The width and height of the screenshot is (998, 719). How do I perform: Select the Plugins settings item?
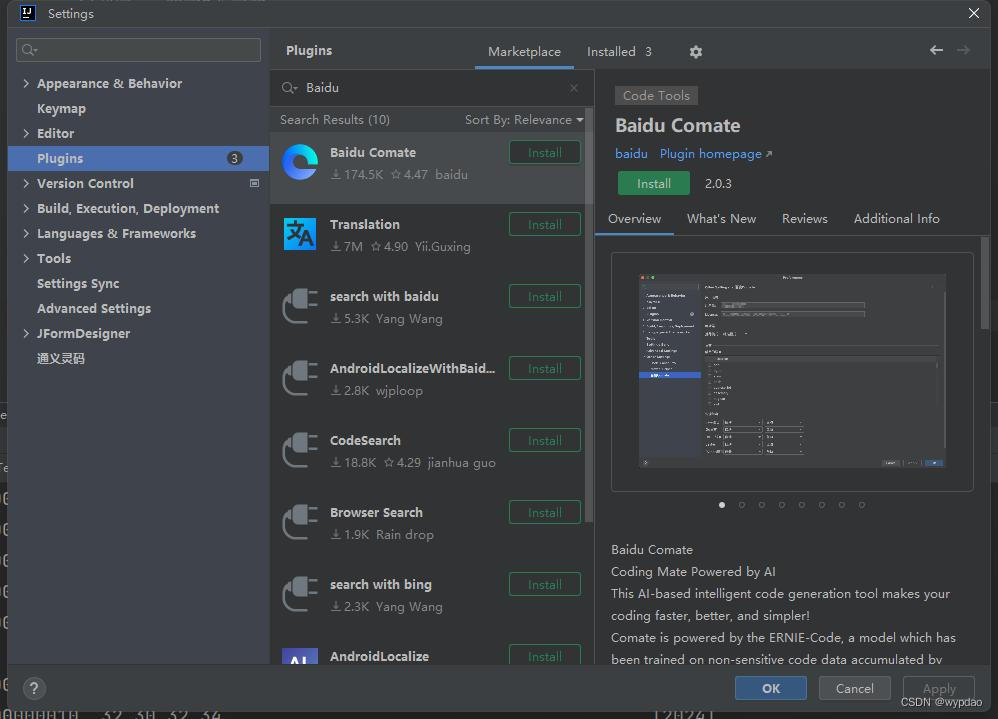pos(138,158)
